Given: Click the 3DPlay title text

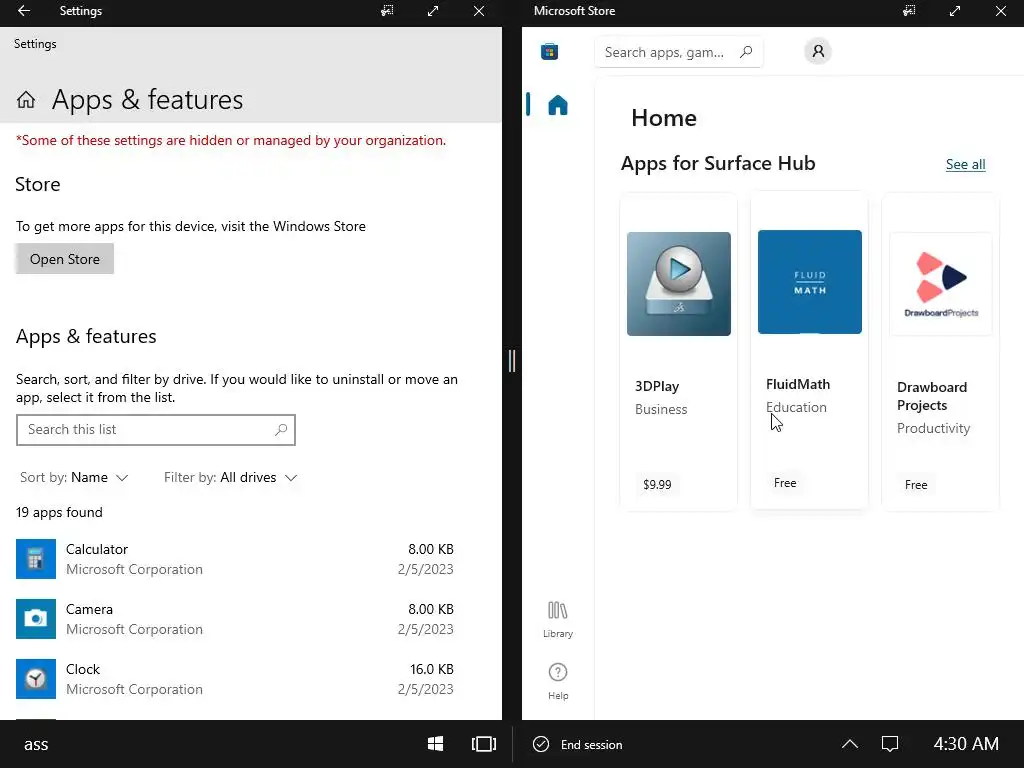Looking at the screenshot, I should tap(657, 386).
